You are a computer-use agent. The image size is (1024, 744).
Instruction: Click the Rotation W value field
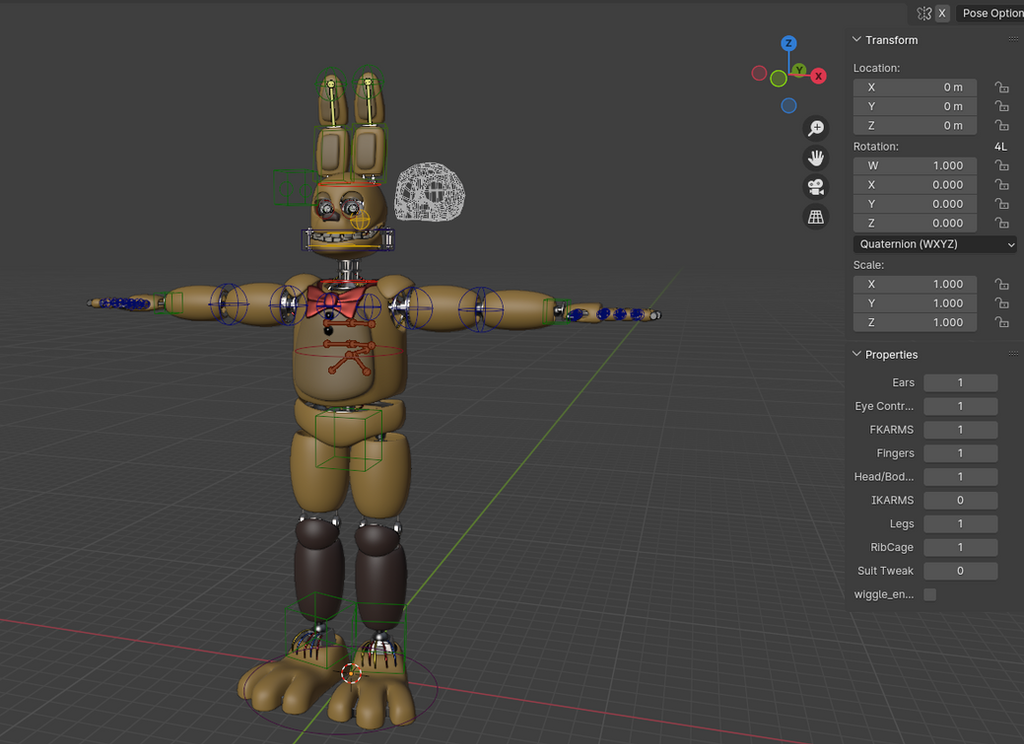pyautogui.click(x=915, y=166)
